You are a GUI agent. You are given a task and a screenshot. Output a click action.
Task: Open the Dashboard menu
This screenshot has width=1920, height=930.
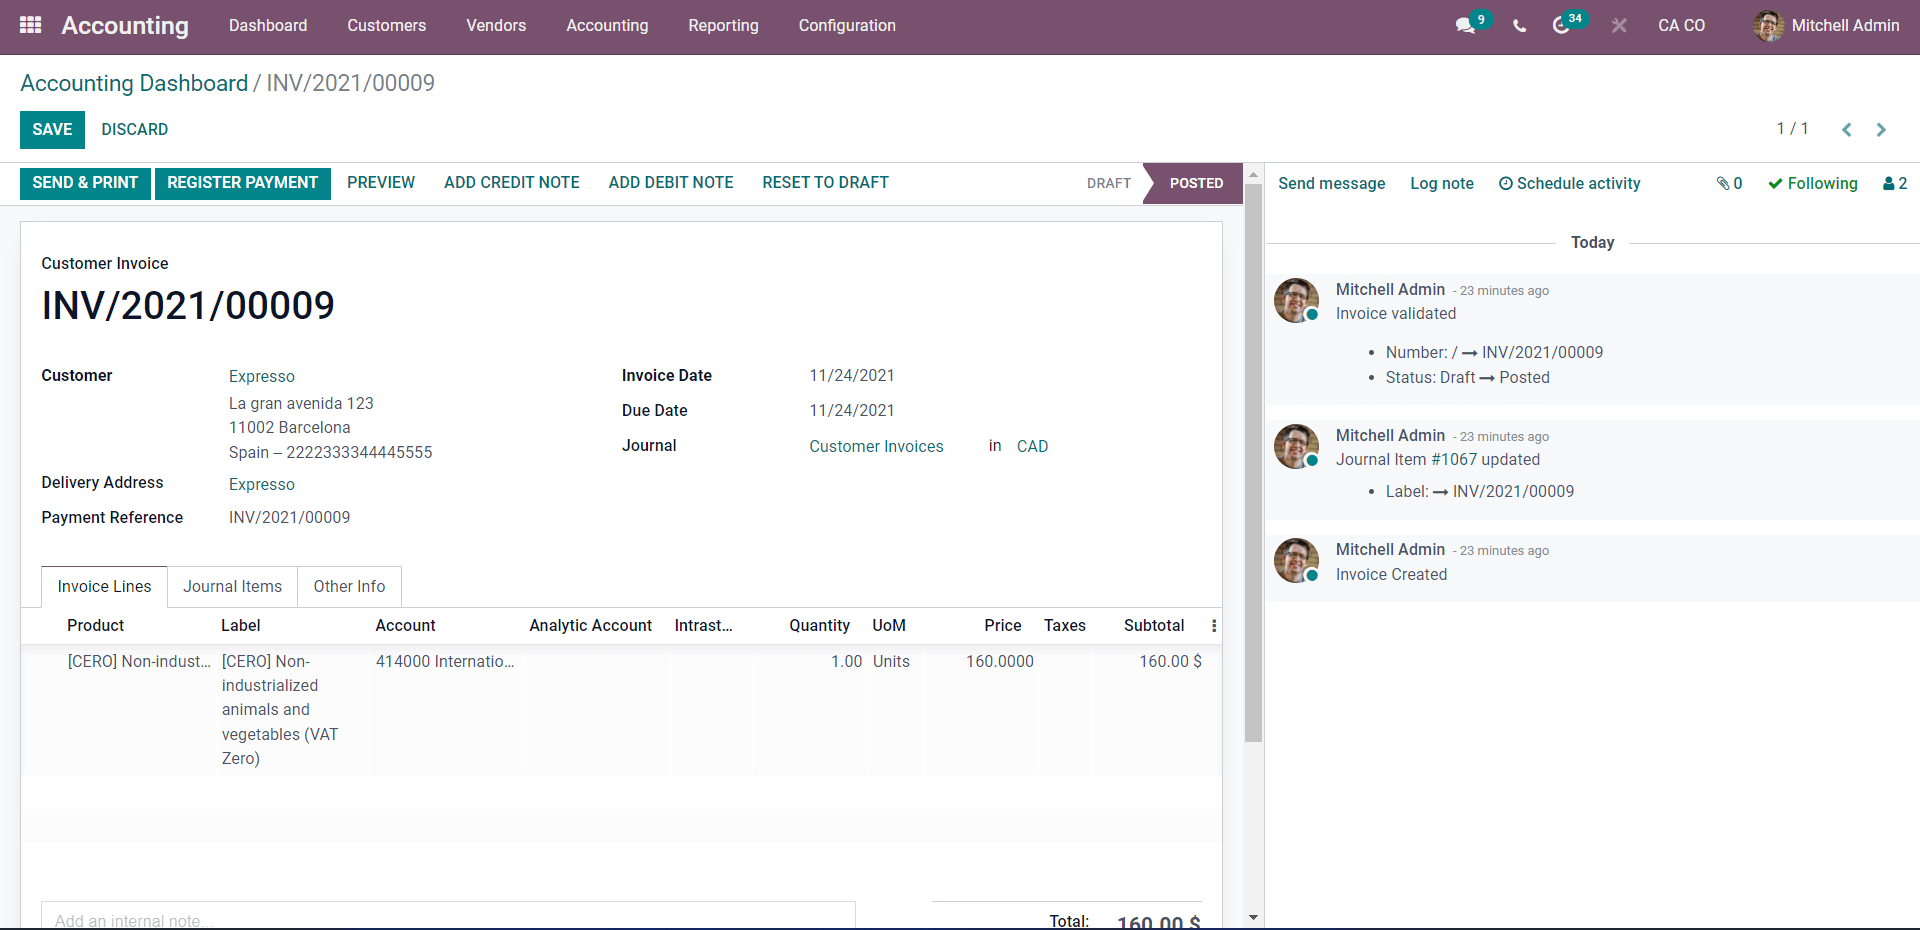pos(268,26)
